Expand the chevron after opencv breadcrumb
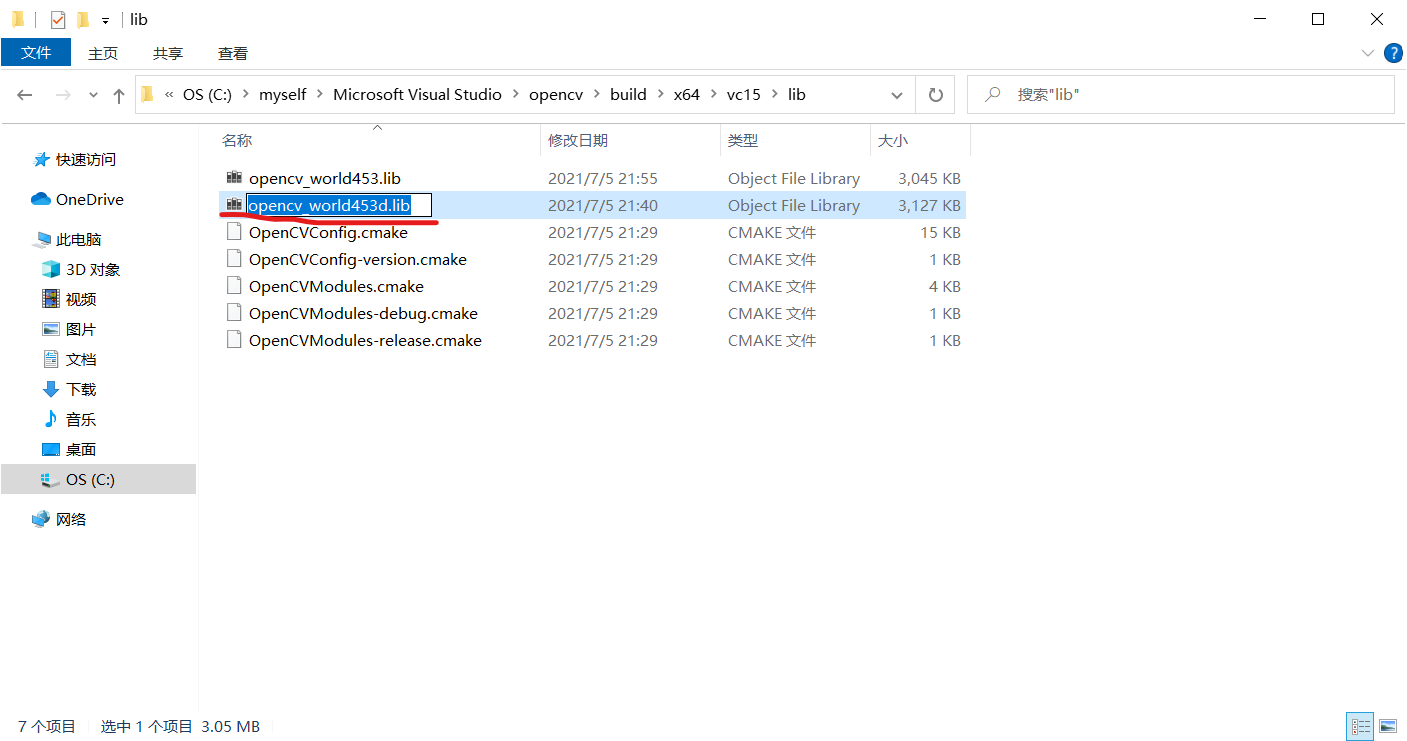 (596, 95)
